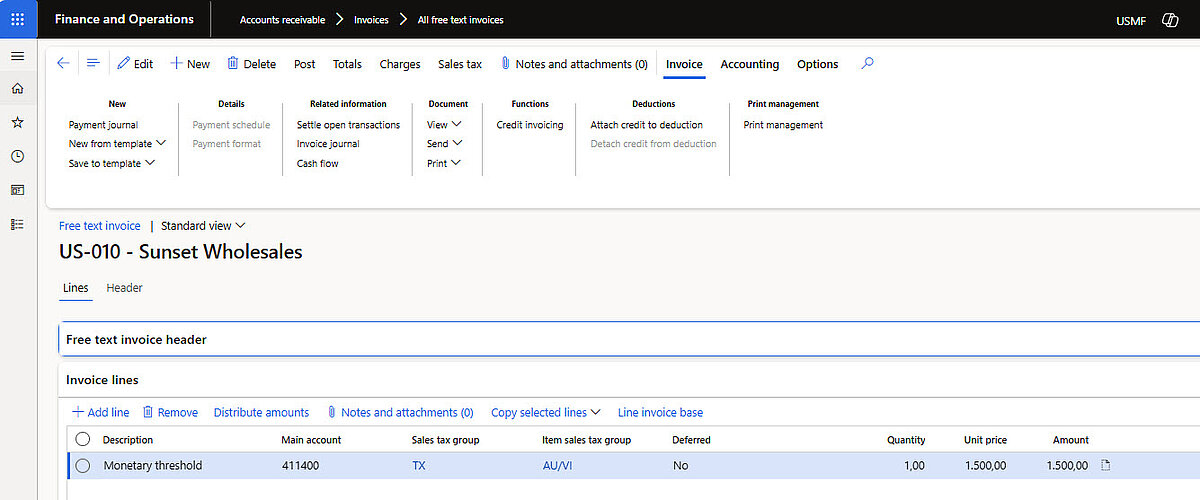Click Post in action pane
This screenshot has height=500, width=1200.
tap(305, 64)
